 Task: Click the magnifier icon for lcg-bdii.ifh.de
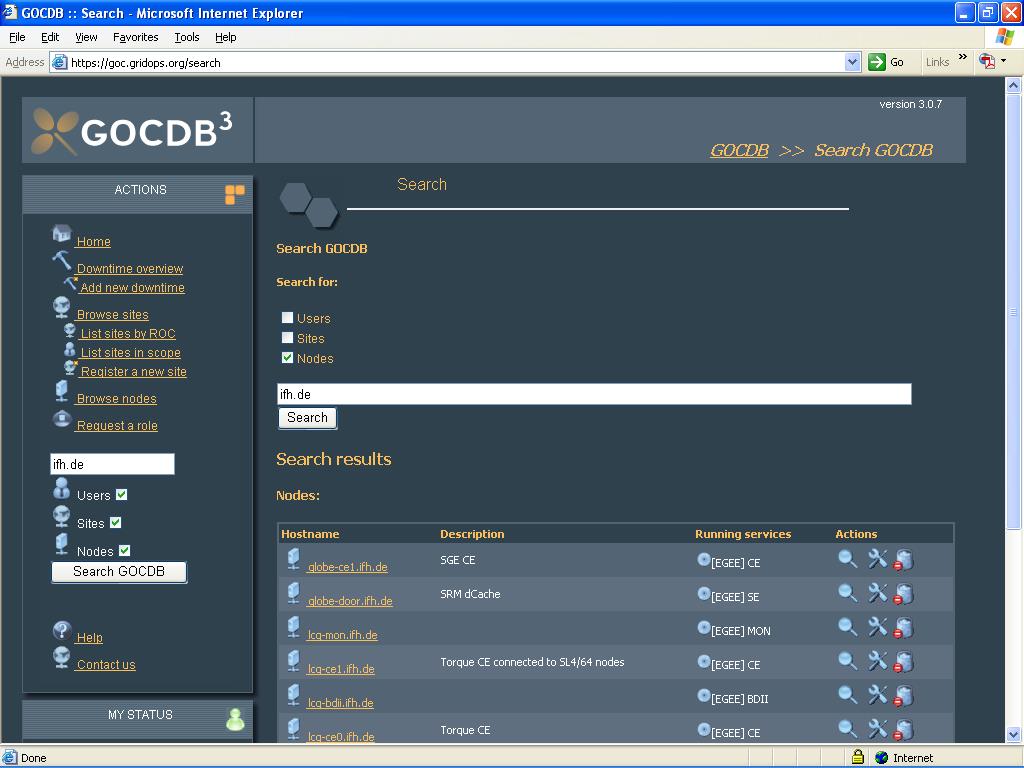point(848,695)
